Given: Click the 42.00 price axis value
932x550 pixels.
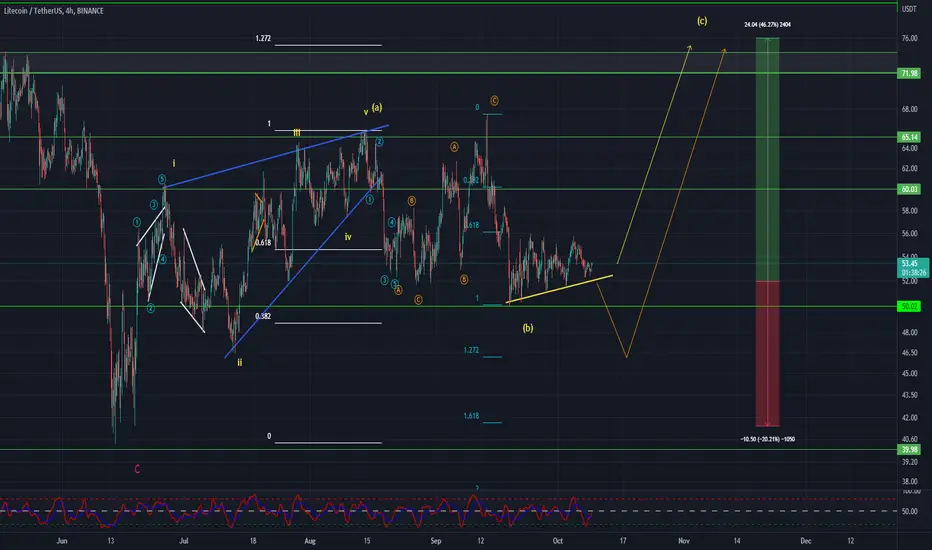Looking at the screenshot, I should point(909,417).
